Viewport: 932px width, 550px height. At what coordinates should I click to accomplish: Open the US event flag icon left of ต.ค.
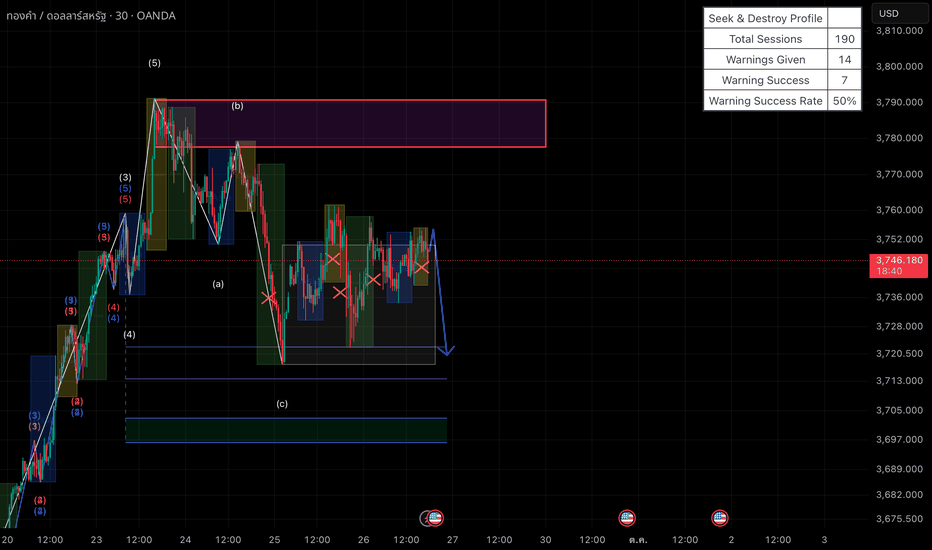pos(627,518)
